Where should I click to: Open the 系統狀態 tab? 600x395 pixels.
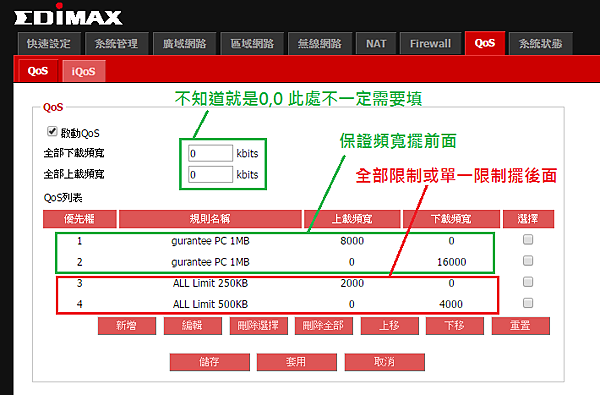coord(541,44)
